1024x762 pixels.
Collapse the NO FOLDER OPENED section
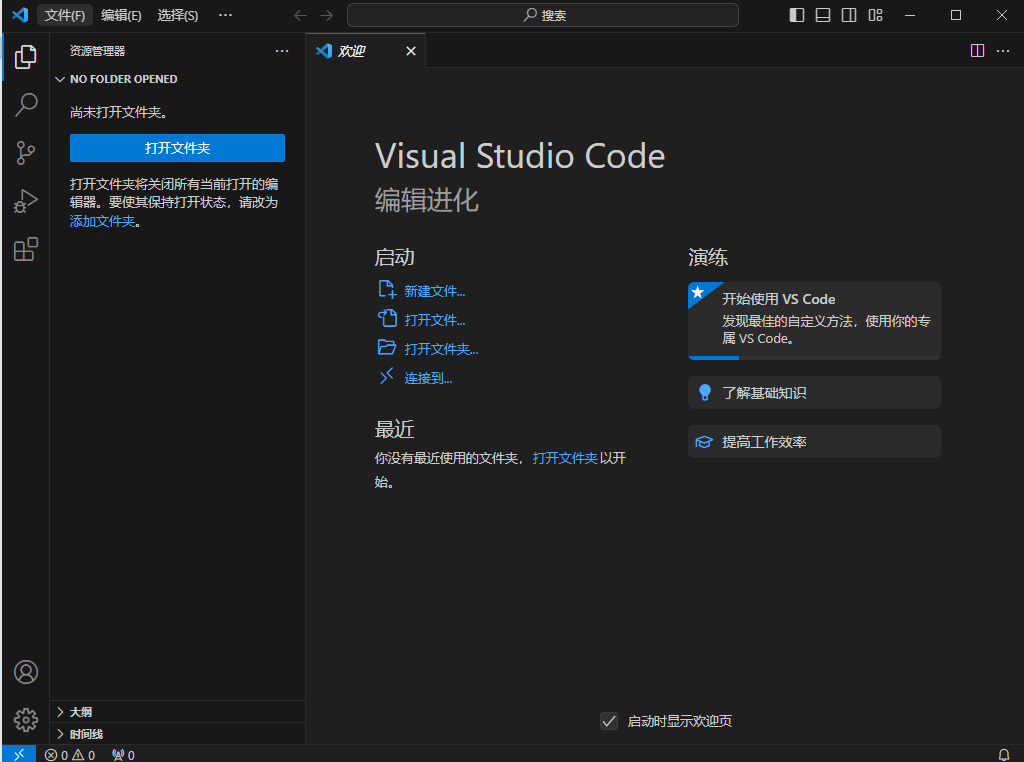(x=178, y=79)
